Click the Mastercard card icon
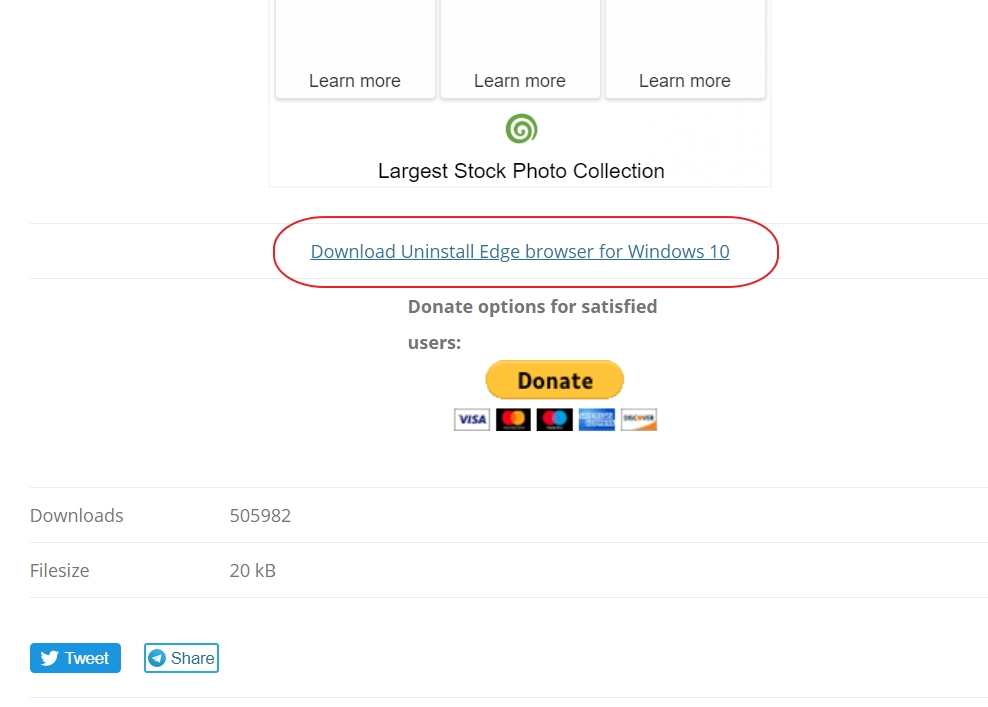This screenshot has height=707, width=988. click(x=513, y=420)
